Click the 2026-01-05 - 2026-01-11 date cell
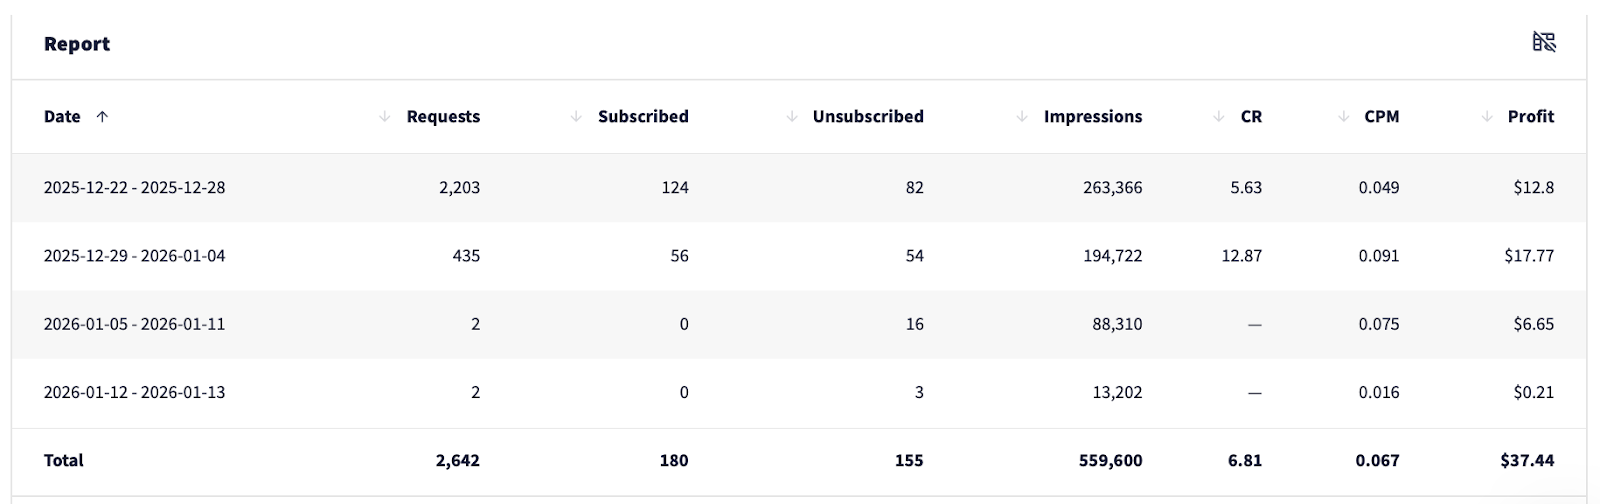This screenshot has height=504, width=1600. pyautogui.click(x=134, y=324)
